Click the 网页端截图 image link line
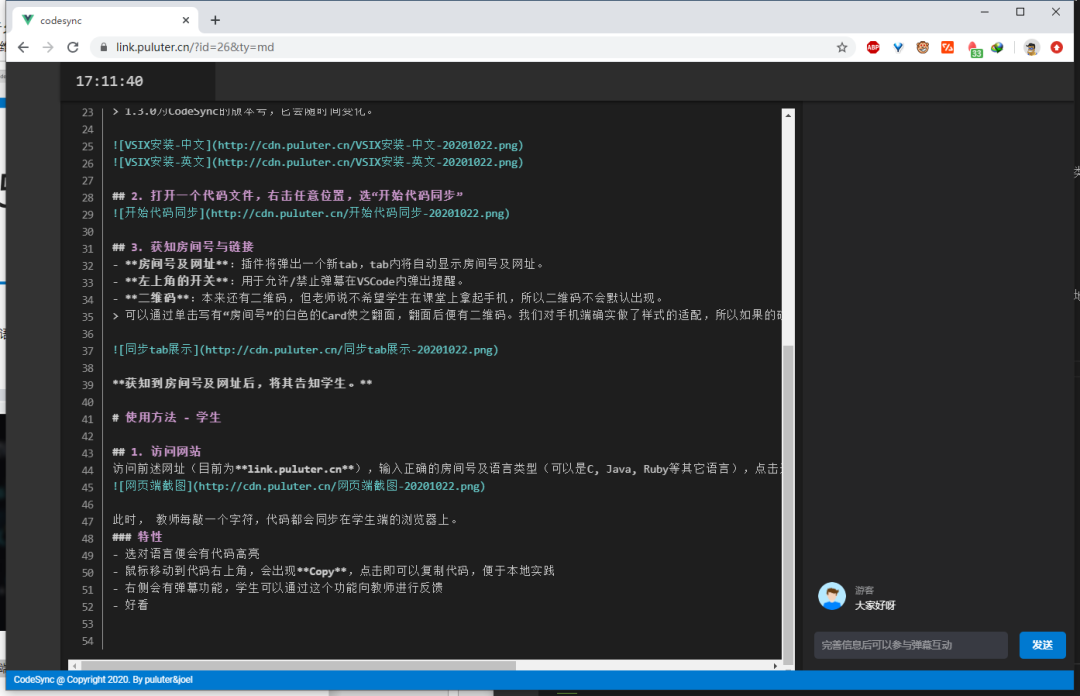Image resolution: width=1080 pixels, height=696 pixels. point(299,487)
